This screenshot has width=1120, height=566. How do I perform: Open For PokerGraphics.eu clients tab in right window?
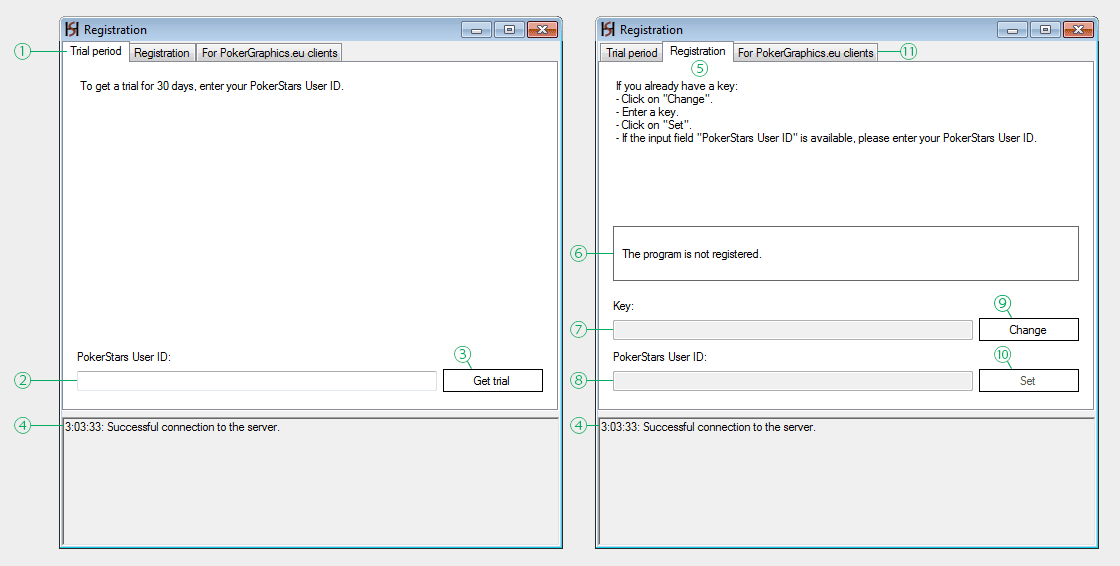805,53
